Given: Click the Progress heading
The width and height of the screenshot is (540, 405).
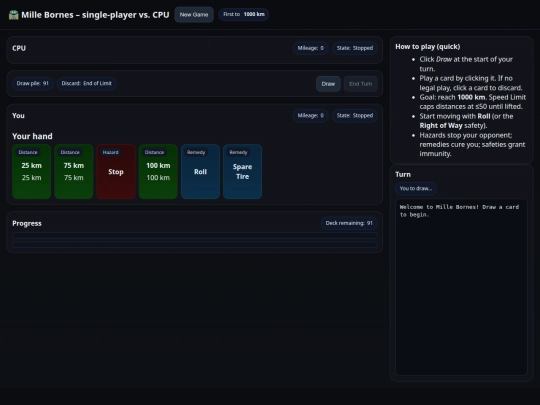Looking at the screenshot, I should (27, 223).
